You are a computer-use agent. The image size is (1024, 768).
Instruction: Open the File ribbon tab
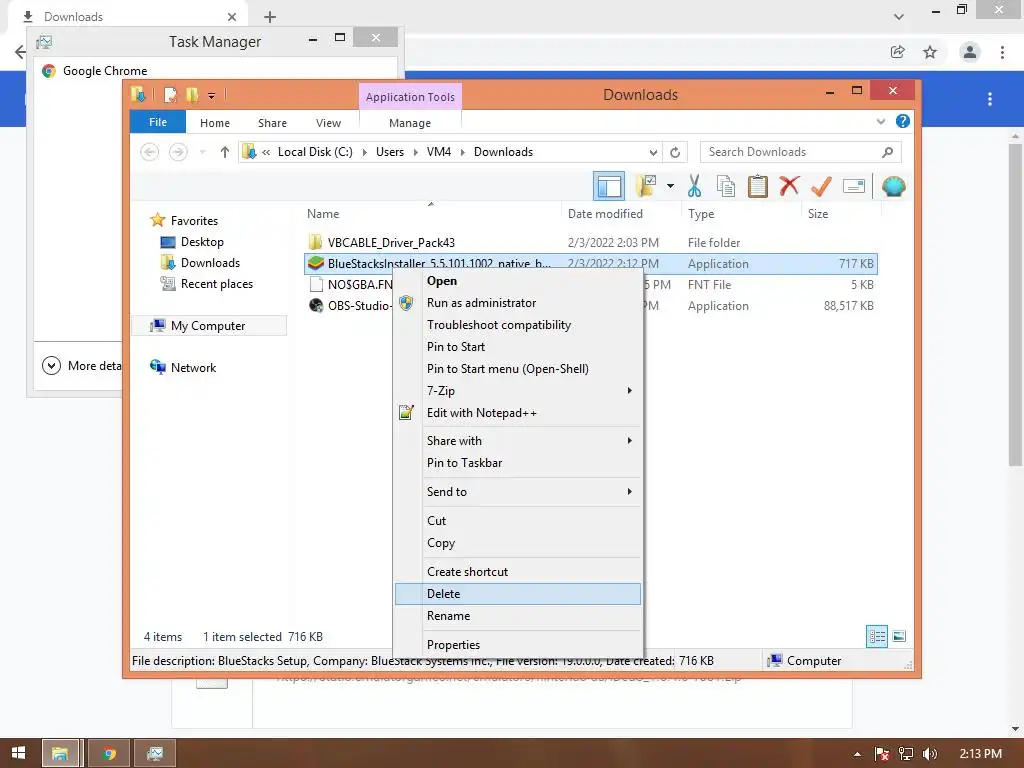[x=157, y=122]
